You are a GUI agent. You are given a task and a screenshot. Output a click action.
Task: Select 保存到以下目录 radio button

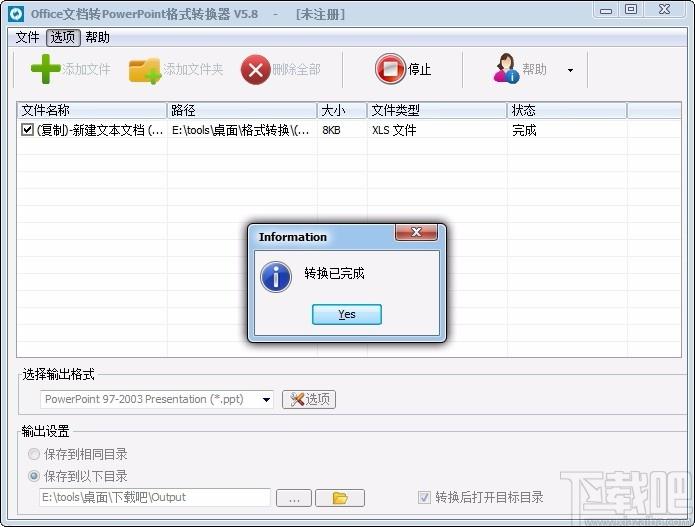pos(34,476)
